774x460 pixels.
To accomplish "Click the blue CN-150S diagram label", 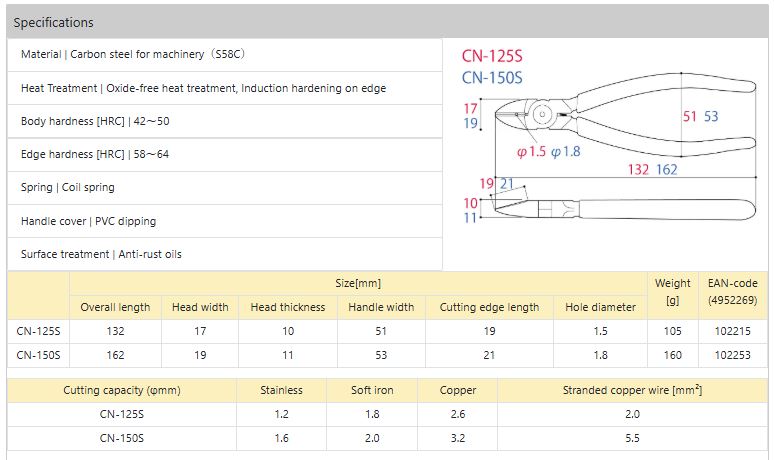I will [x=492, y=78].
